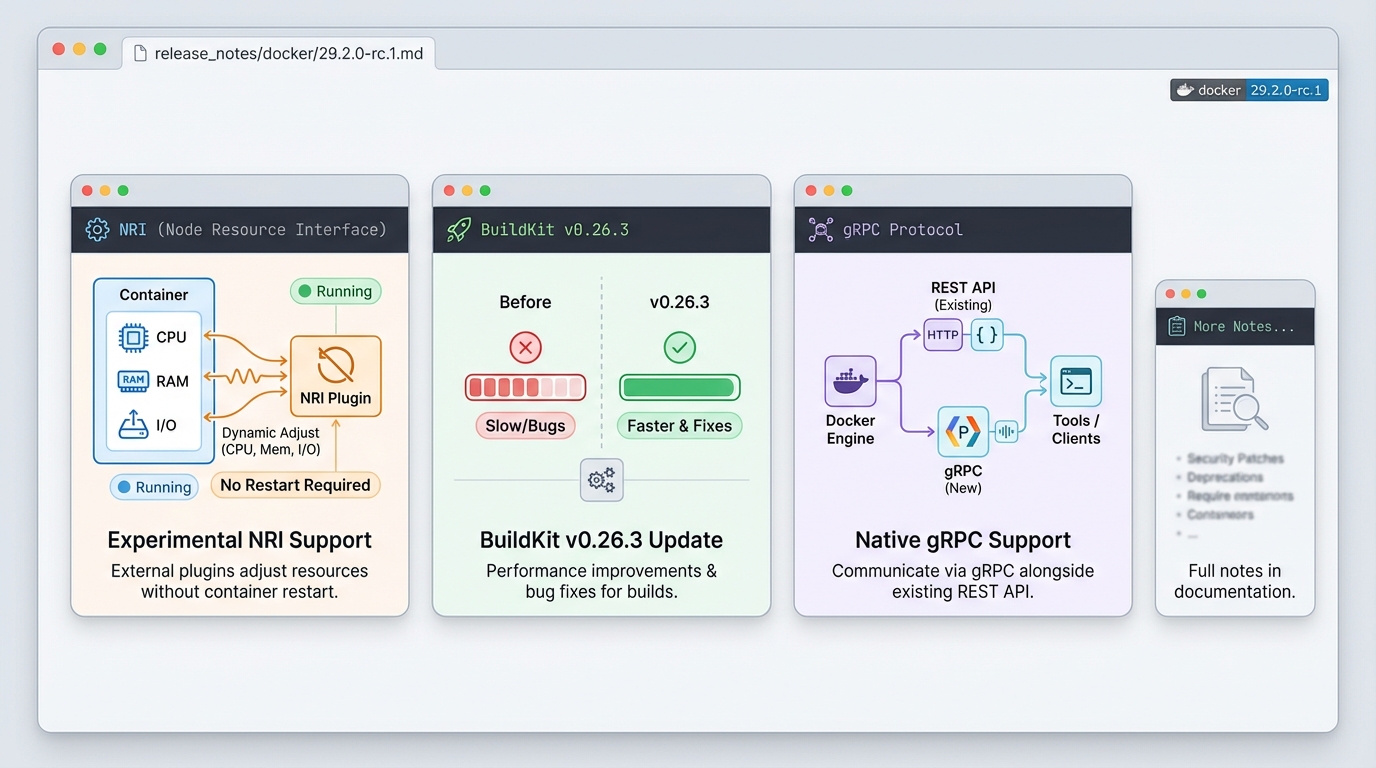Open the 29.2.0-rc.1 version dropdown badge
Image resolution: width=1376 pixels, height=768 pixels.
(1288, 89)
